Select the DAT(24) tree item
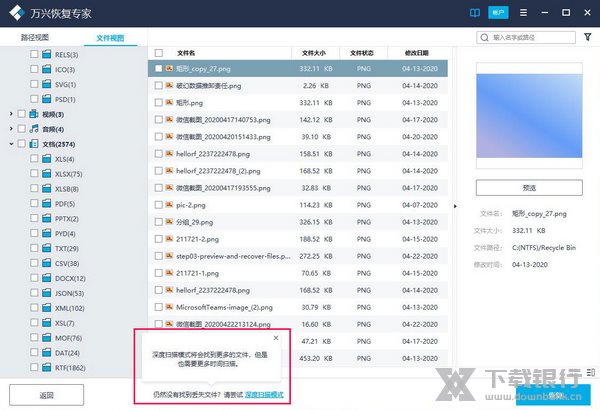 coord(67,353)
